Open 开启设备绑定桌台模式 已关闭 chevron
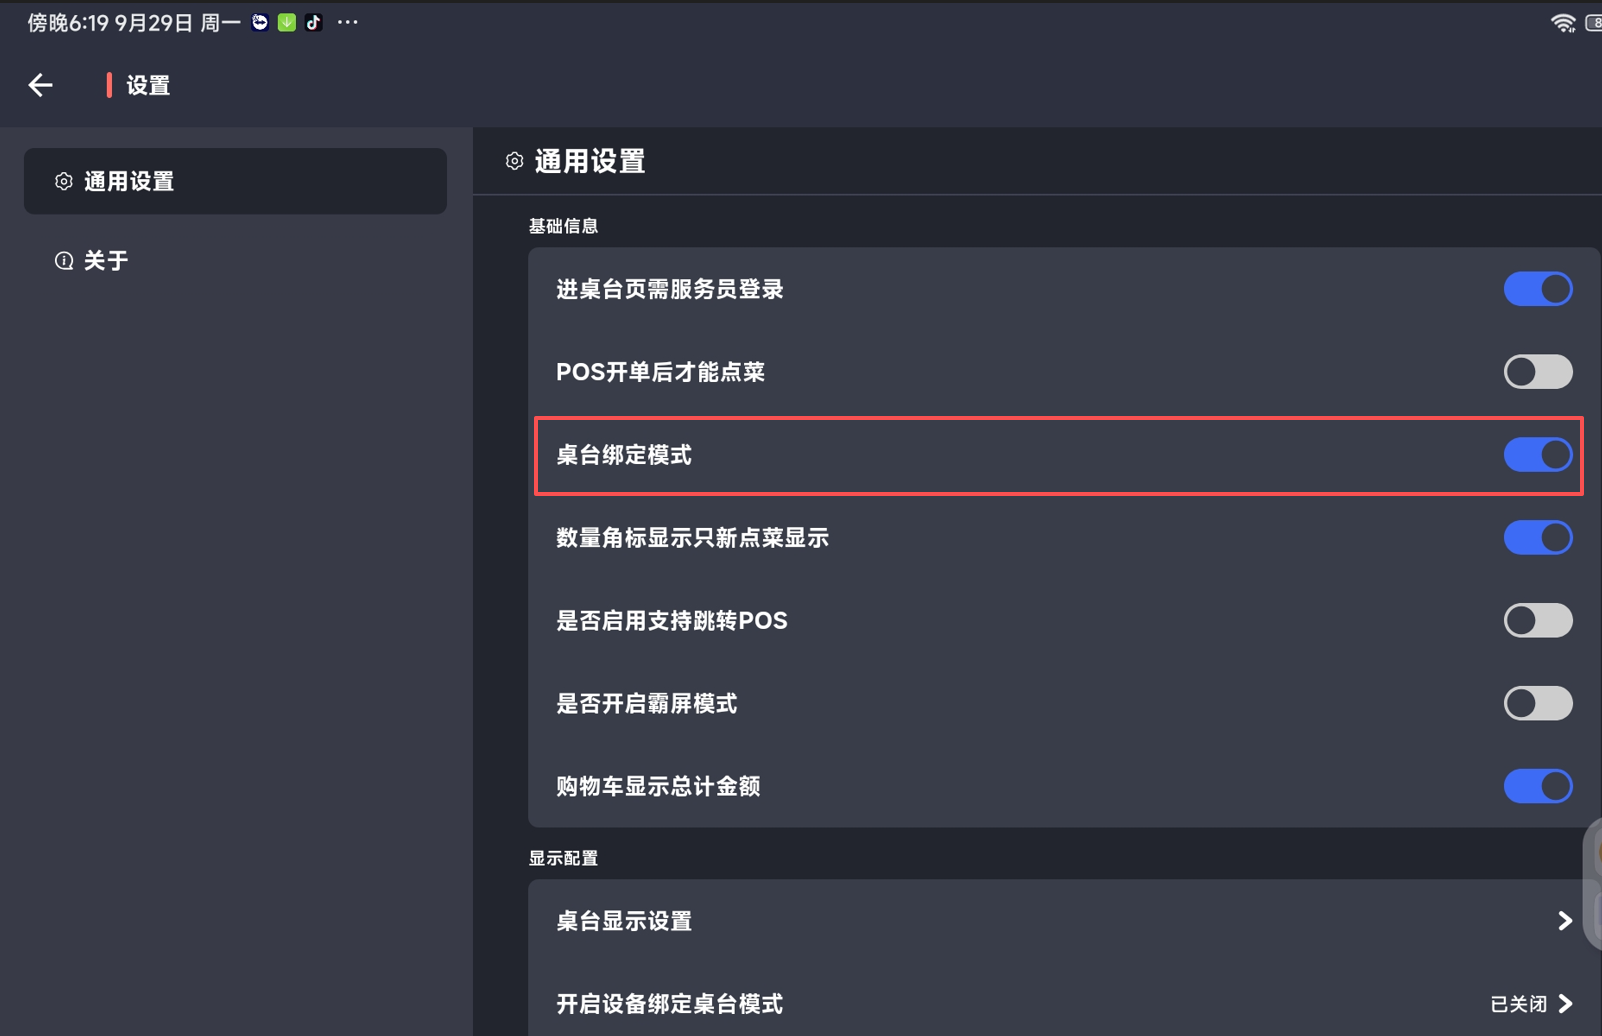1602x1036 pixels. pos(1565,1004)
